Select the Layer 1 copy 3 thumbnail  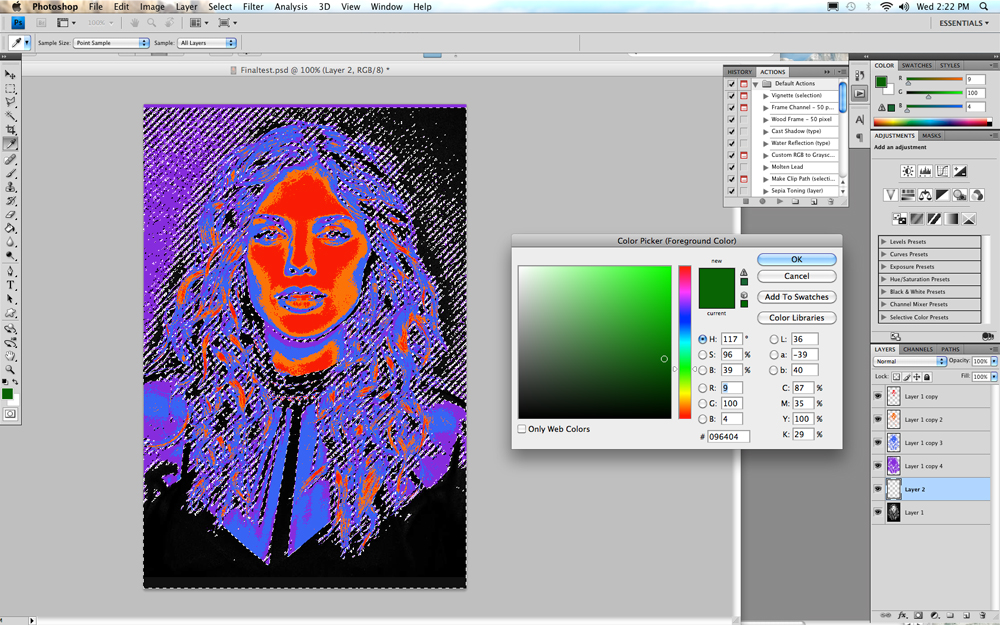[893, 443]
